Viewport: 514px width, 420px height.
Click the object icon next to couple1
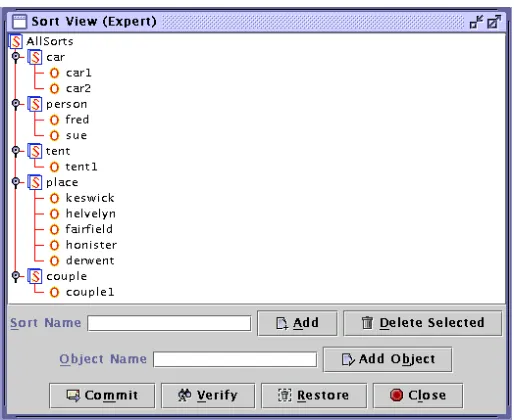click(54, 292)
